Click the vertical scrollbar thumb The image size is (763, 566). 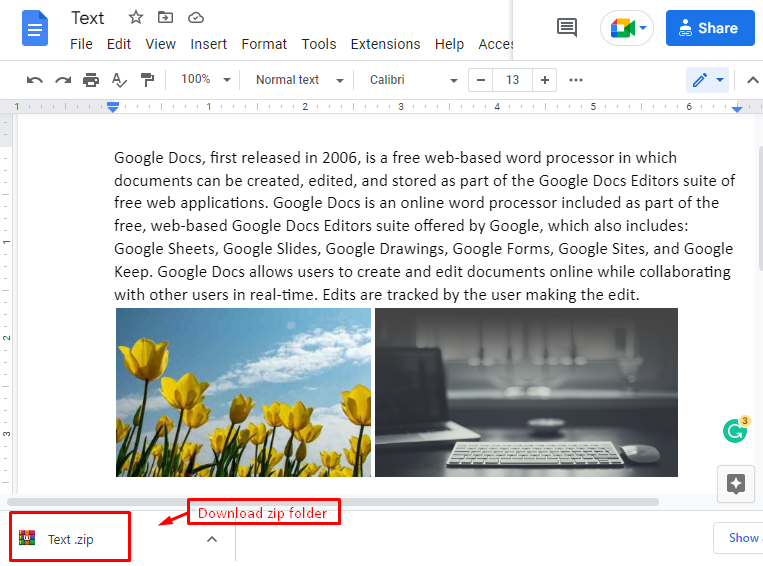click(x=760, y=208)
